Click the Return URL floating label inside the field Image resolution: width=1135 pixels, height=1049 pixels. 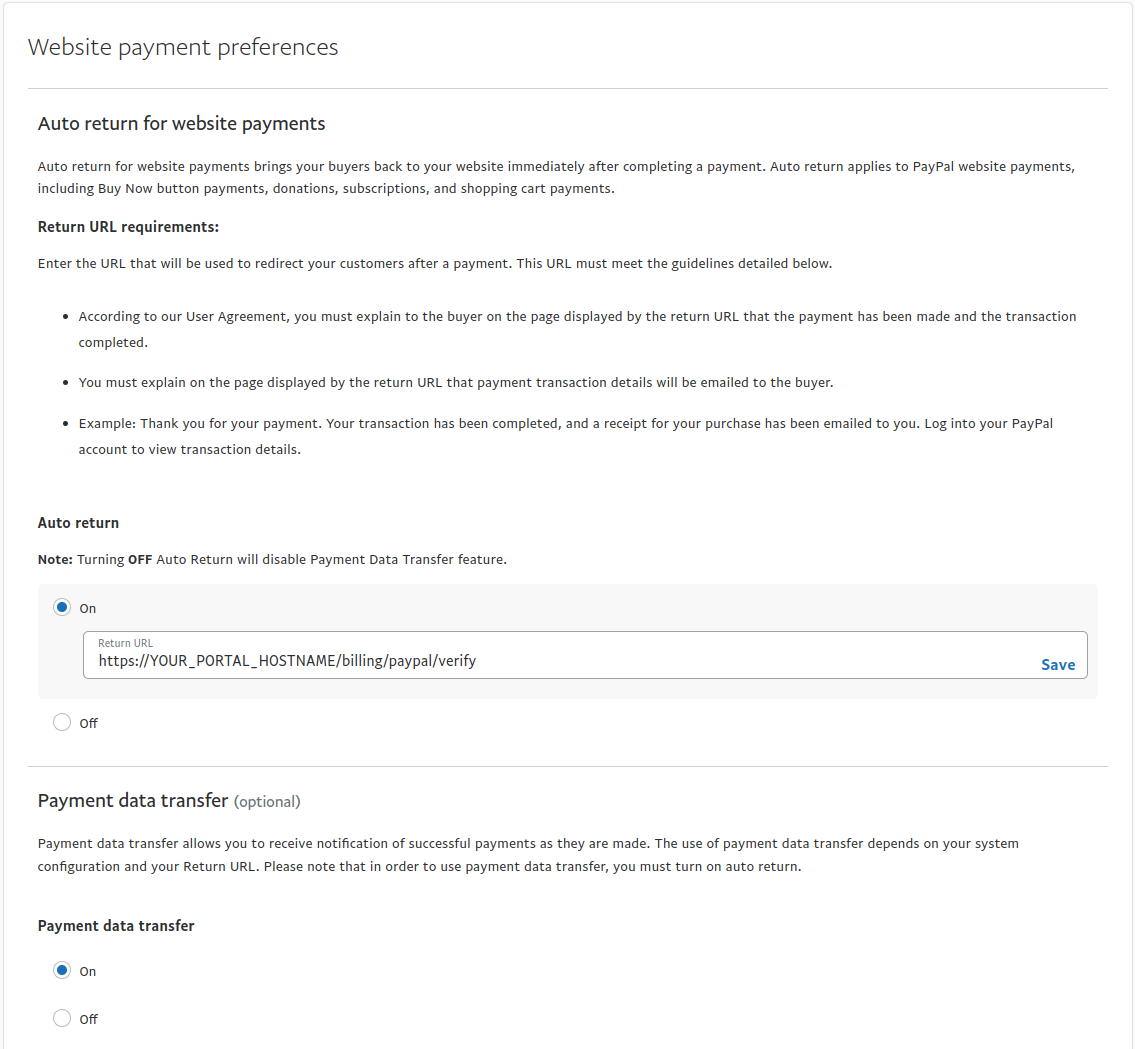(126, 642)
